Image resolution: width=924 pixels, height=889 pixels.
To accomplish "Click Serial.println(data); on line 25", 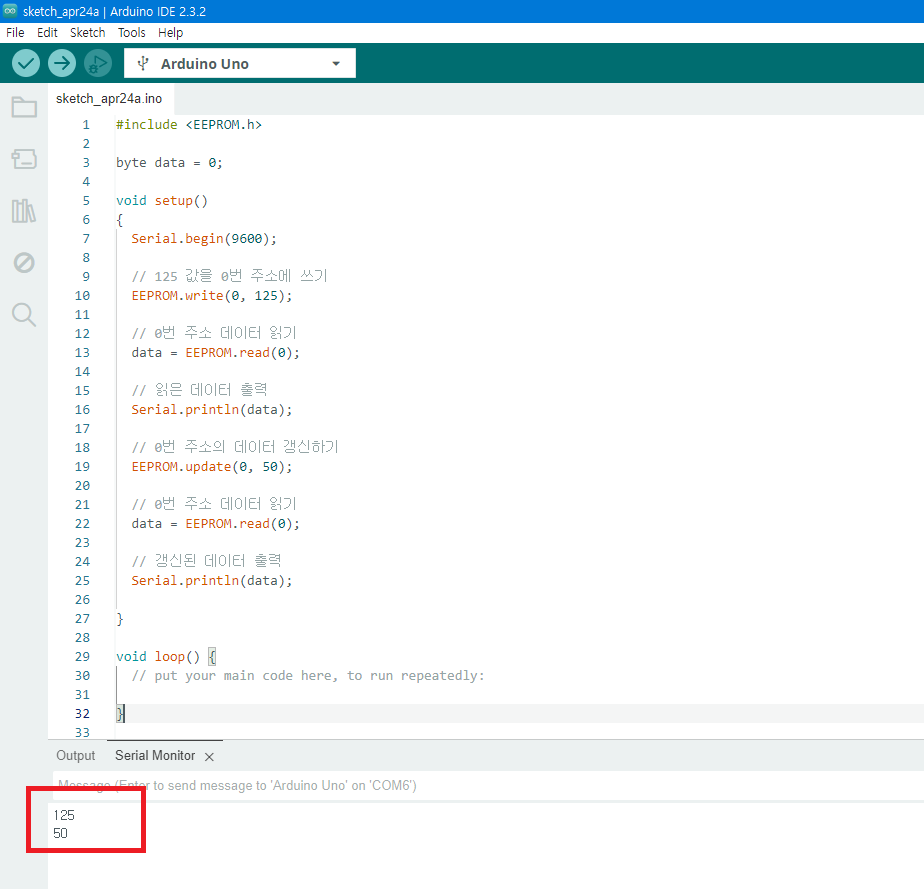I will (212, 580).
